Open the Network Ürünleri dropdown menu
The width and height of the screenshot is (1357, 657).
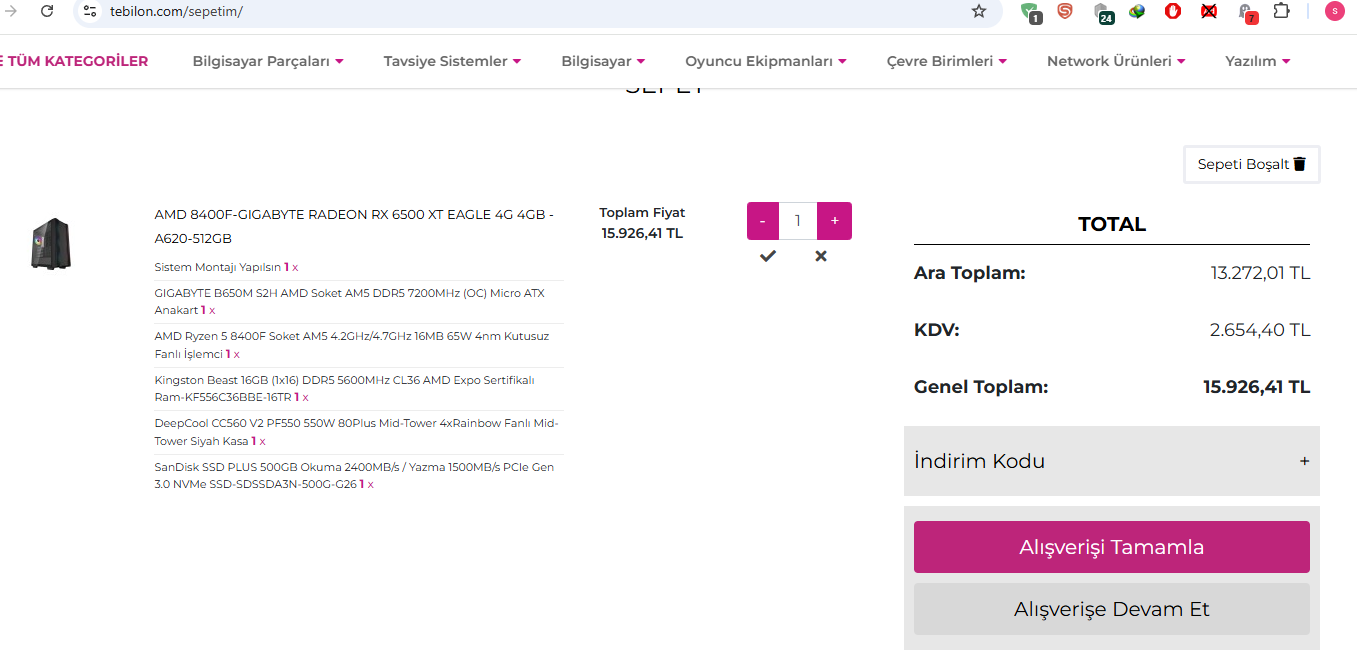pyautogui.click(x=1116, y=61)
